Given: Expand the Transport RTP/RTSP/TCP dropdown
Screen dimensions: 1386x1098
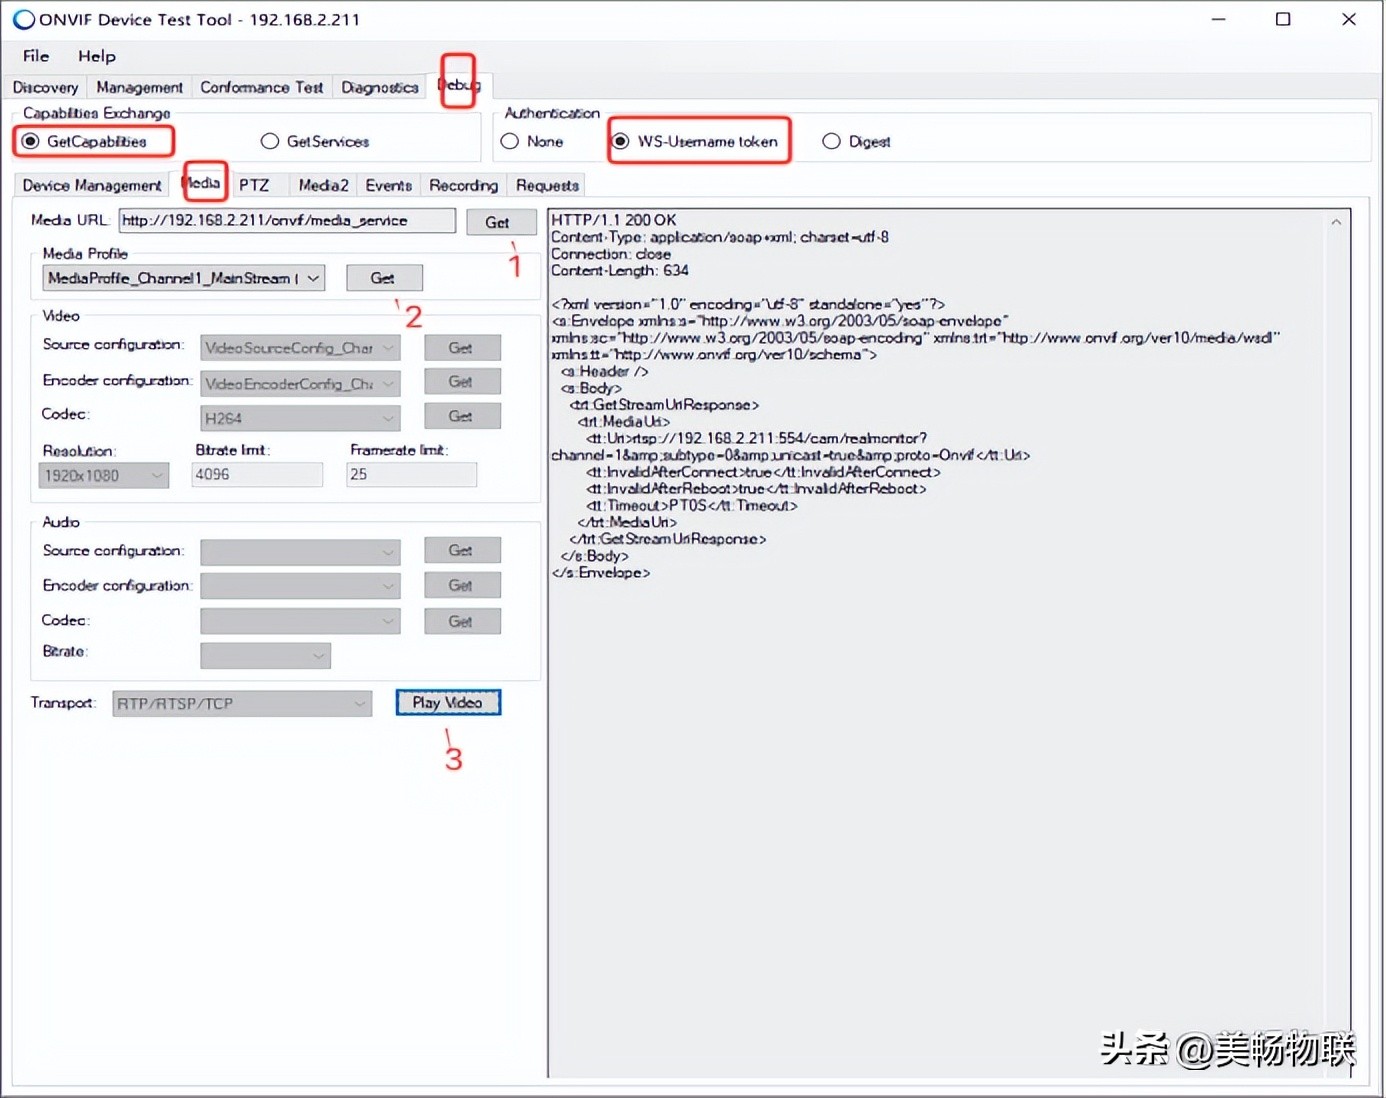Looking at the screenshot, I should (242, 704).
